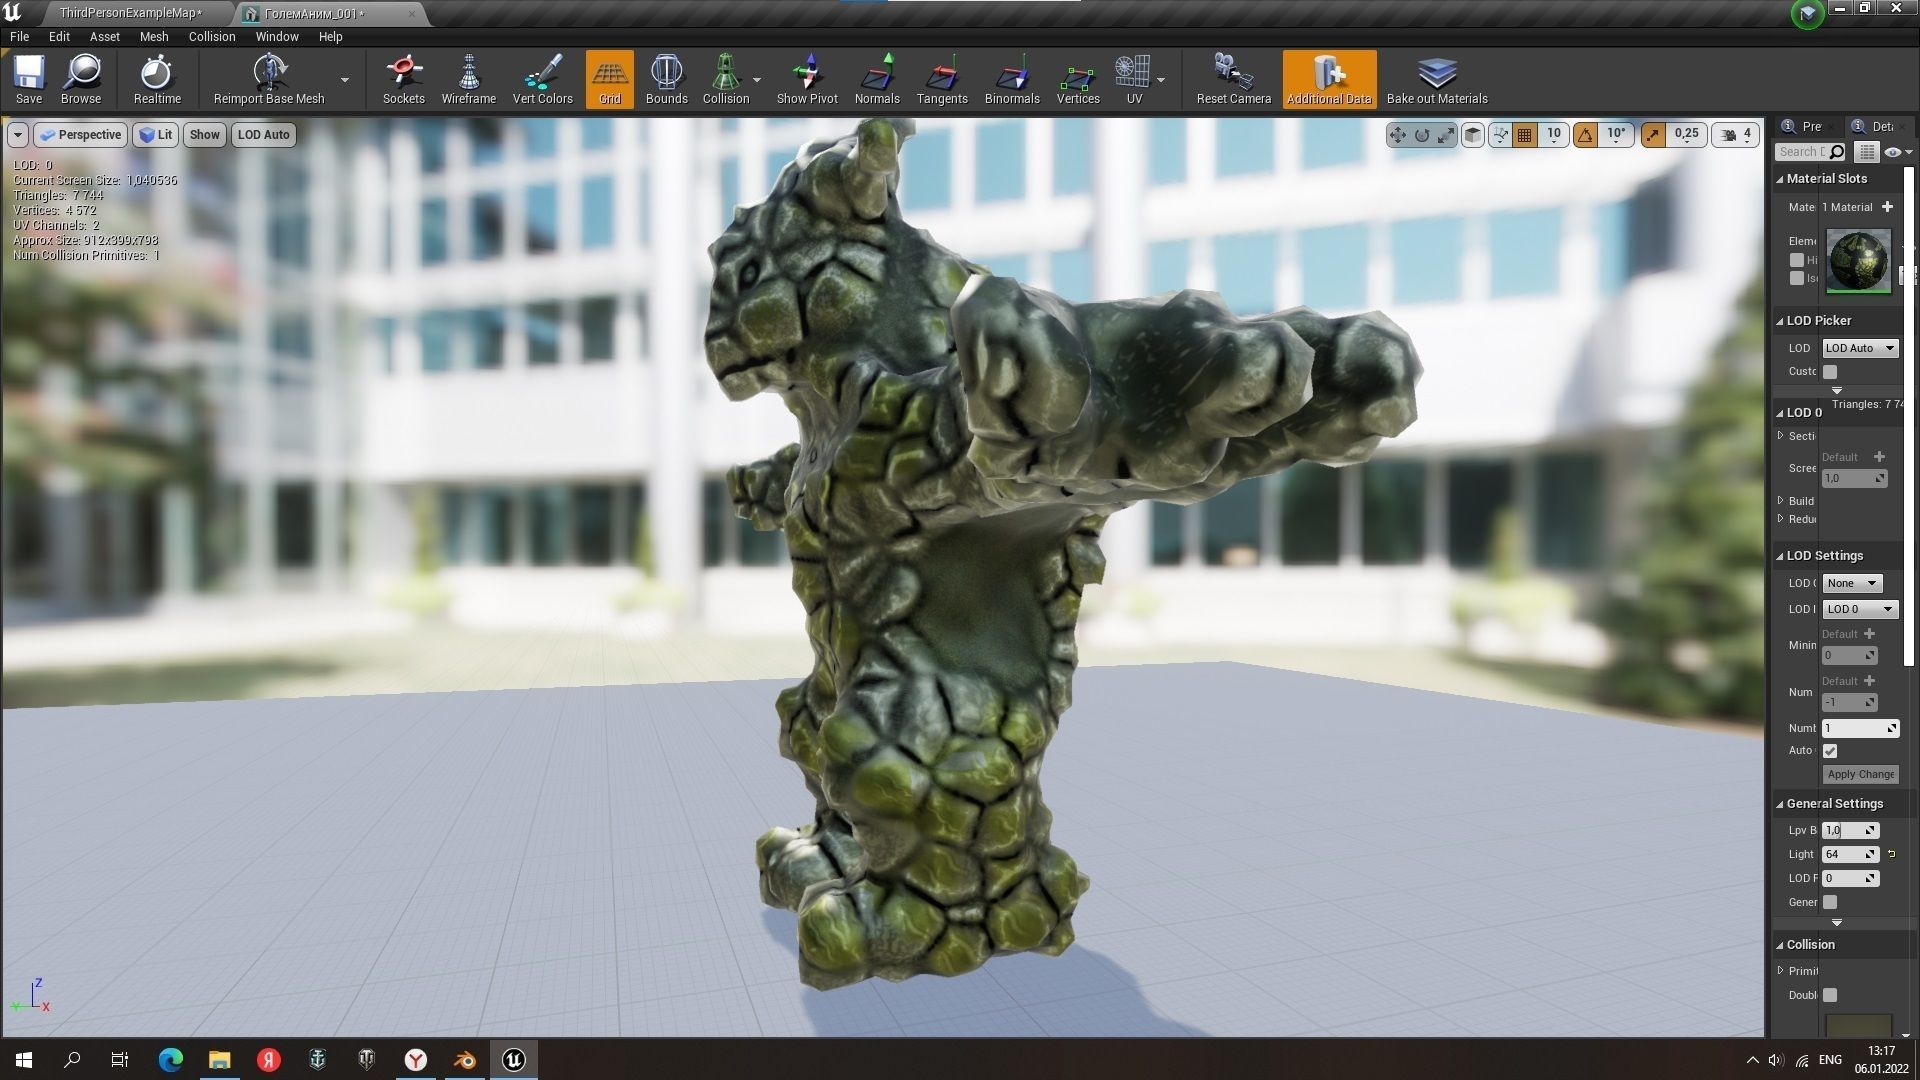Click Perspective viewport button
Screen dimensions: 1920x1080
click(x=80, y=134)
